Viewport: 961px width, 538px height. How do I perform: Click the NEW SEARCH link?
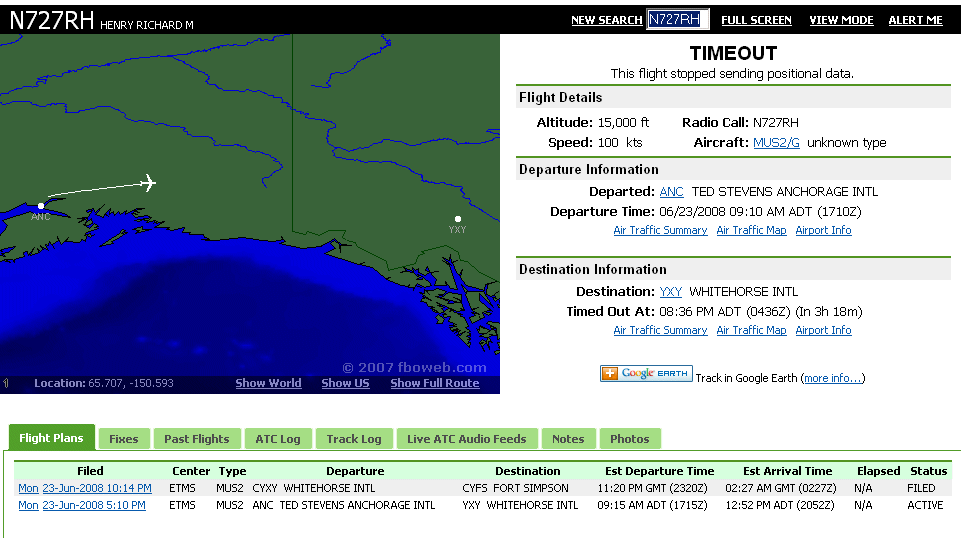pos(606,20)
